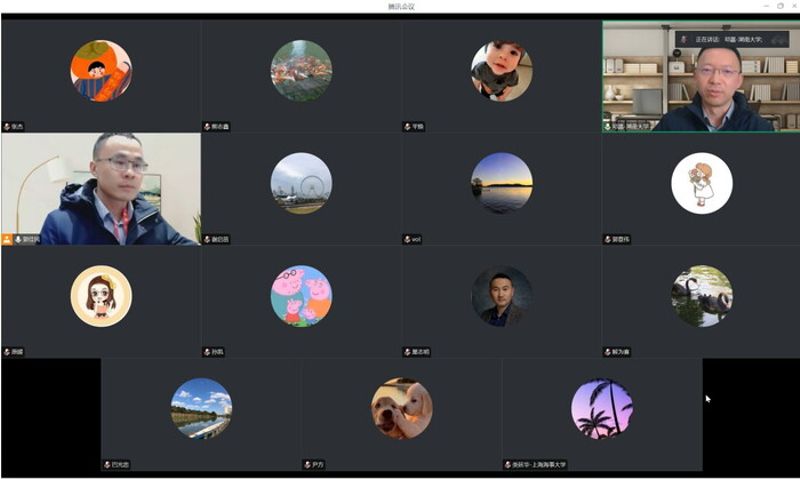Click the 正在讲话 speaking indicator banner
The width and height of the screenshot is (800, 479).
coord(722,39)
